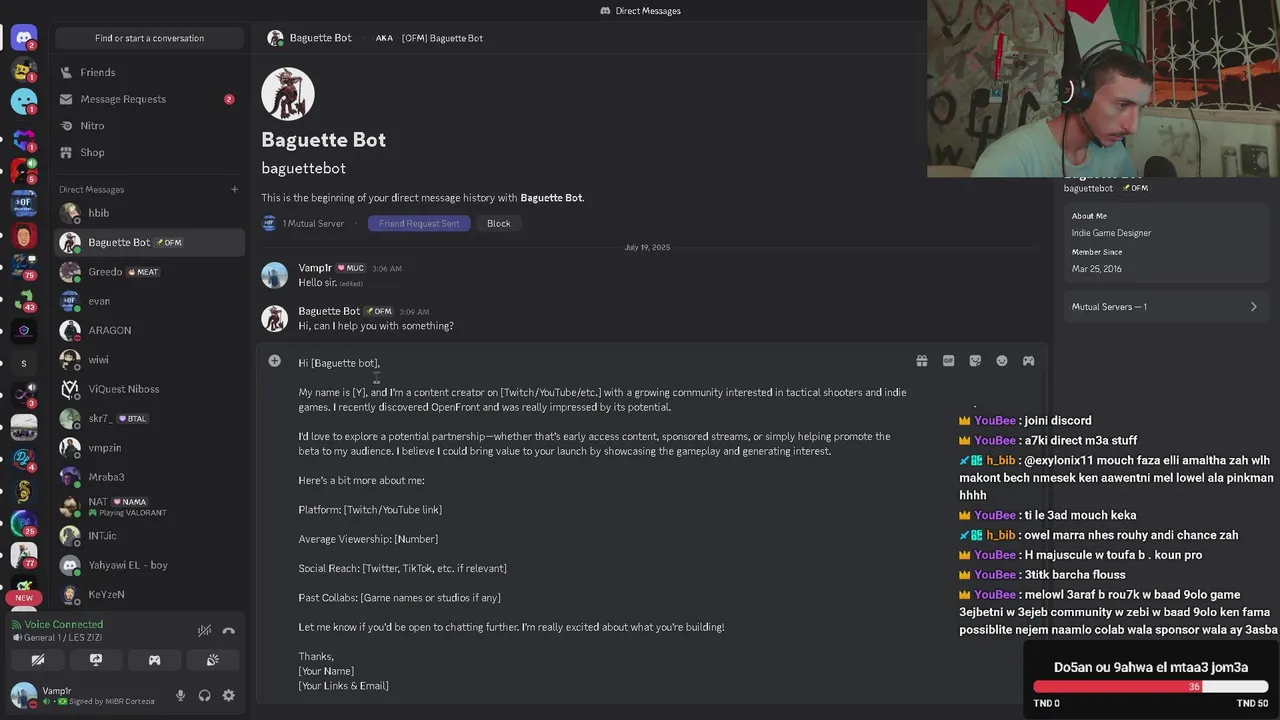Screen dimensions: 1280x720
Task: Open the Friends tab
Action: coord(97,72)
